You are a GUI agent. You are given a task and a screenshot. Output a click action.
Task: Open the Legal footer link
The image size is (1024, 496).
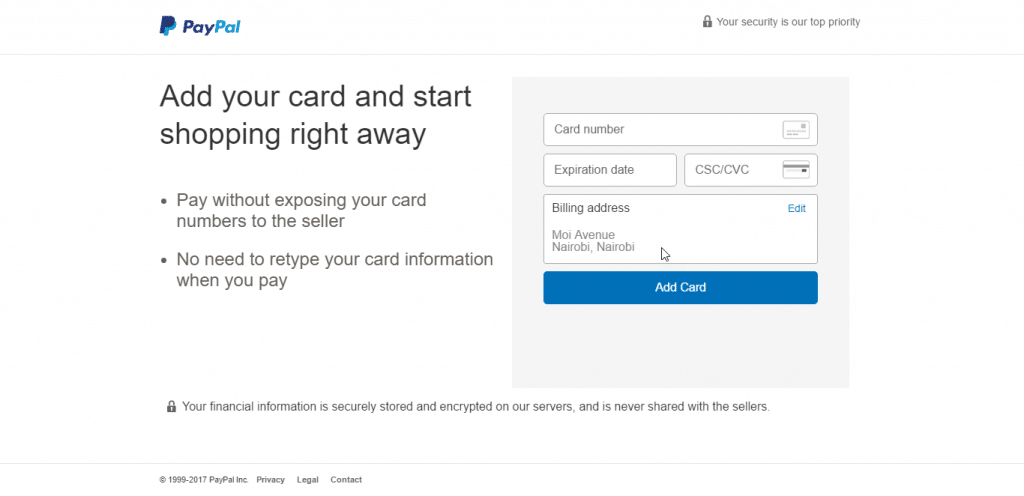point(307,480)
